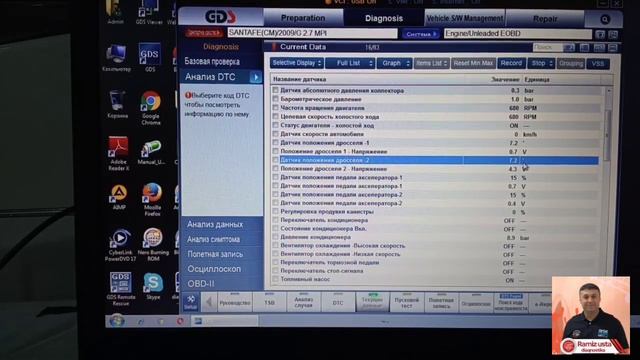Click the search go icon beside Поиск field
Screen dimensions: 640x360
point(569,48)
